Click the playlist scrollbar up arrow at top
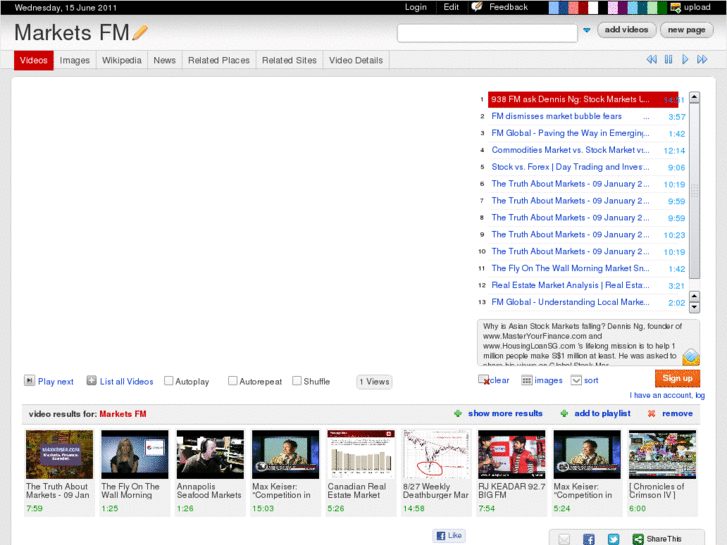Screen dimensions: 727x545 click(x=694, y=97)
